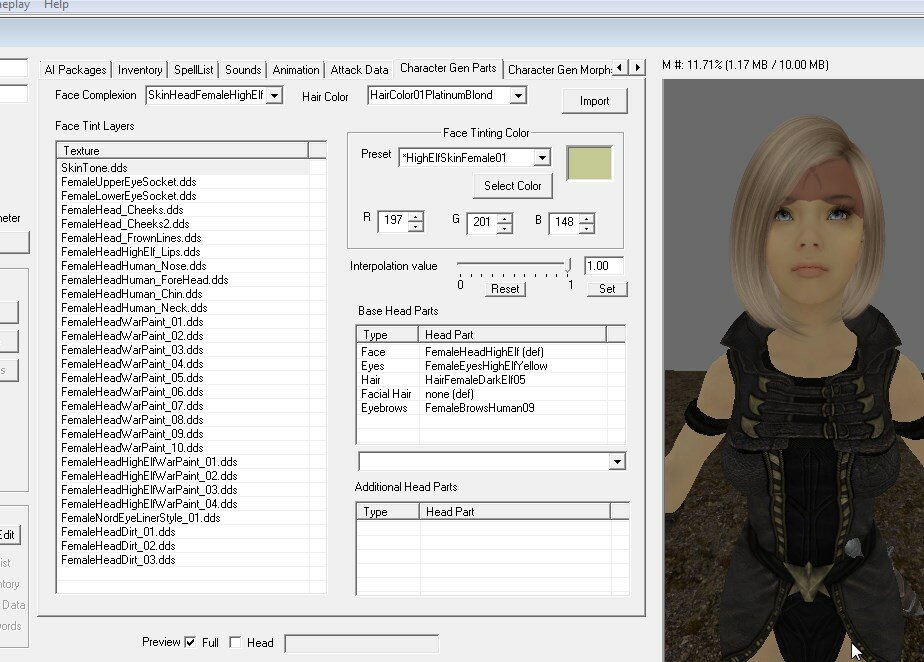Viewport: 924px width, 662px height.
Task: Open the Face Complexion dropdown
Action: click(x=274, y=95)
